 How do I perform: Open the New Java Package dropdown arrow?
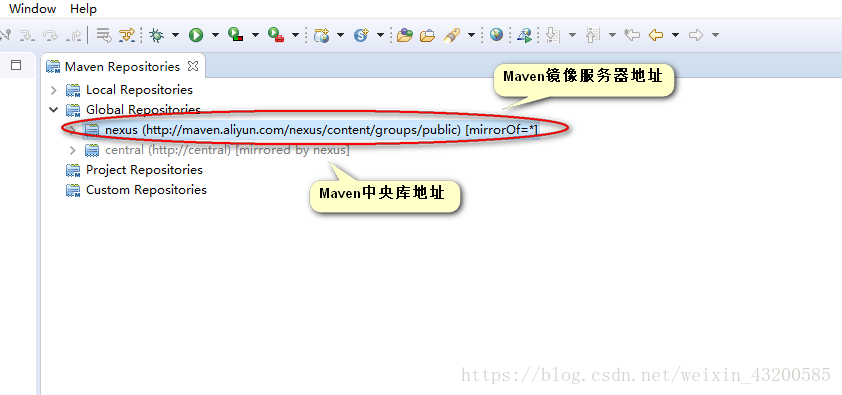(340, 35)
